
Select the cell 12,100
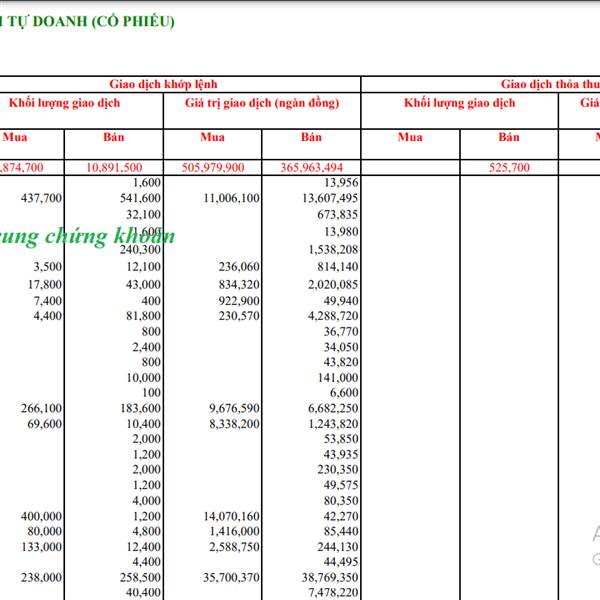click(x=143, y=267)
